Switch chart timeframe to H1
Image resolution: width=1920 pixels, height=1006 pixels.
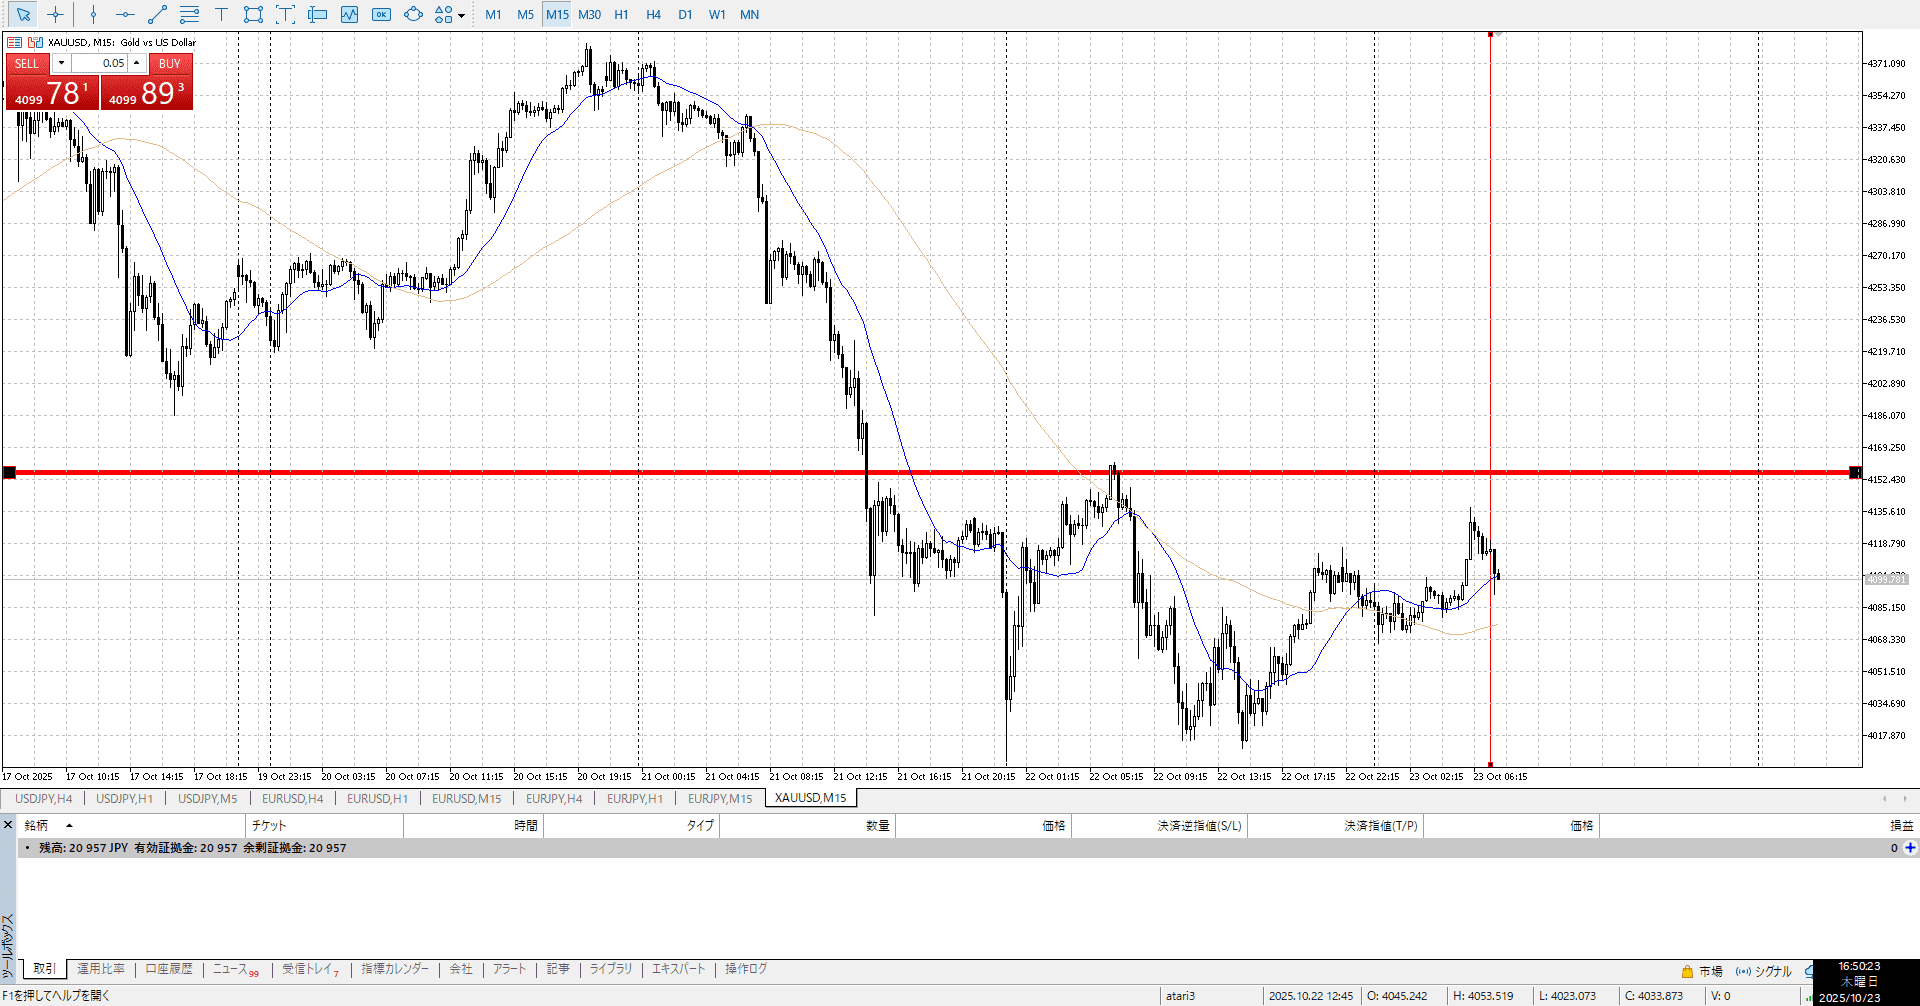point(621,14)
